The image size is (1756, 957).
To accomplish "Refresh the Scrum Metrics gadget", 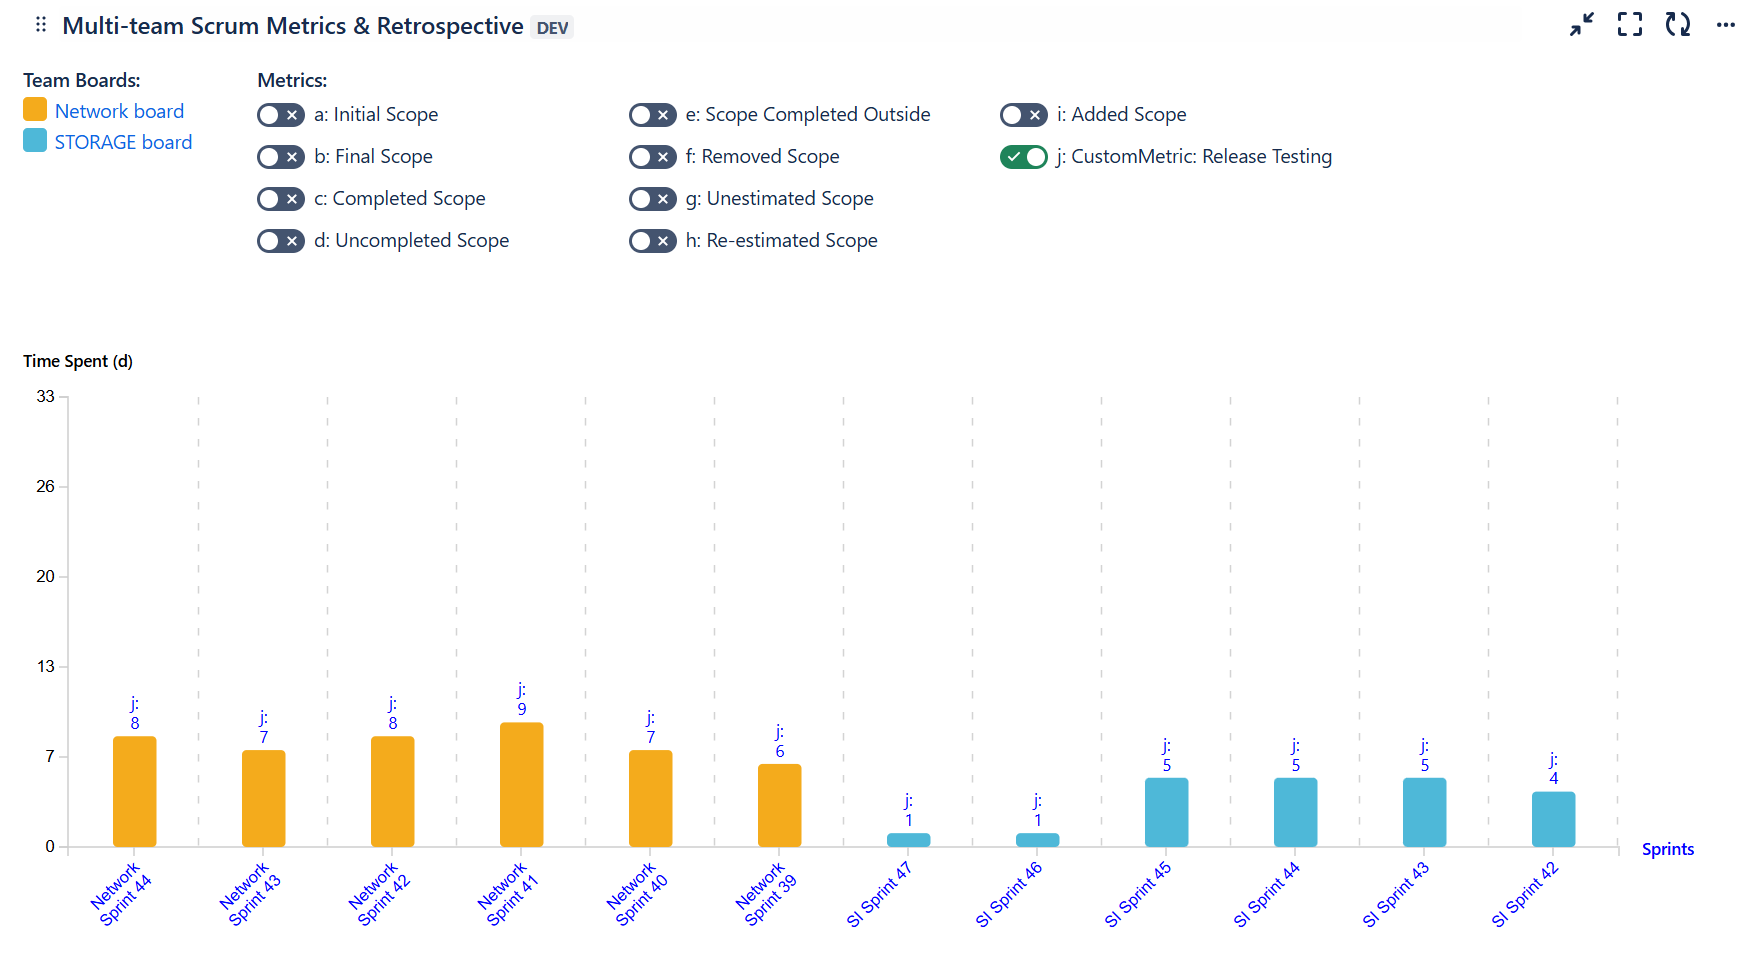I will 1678,25.
